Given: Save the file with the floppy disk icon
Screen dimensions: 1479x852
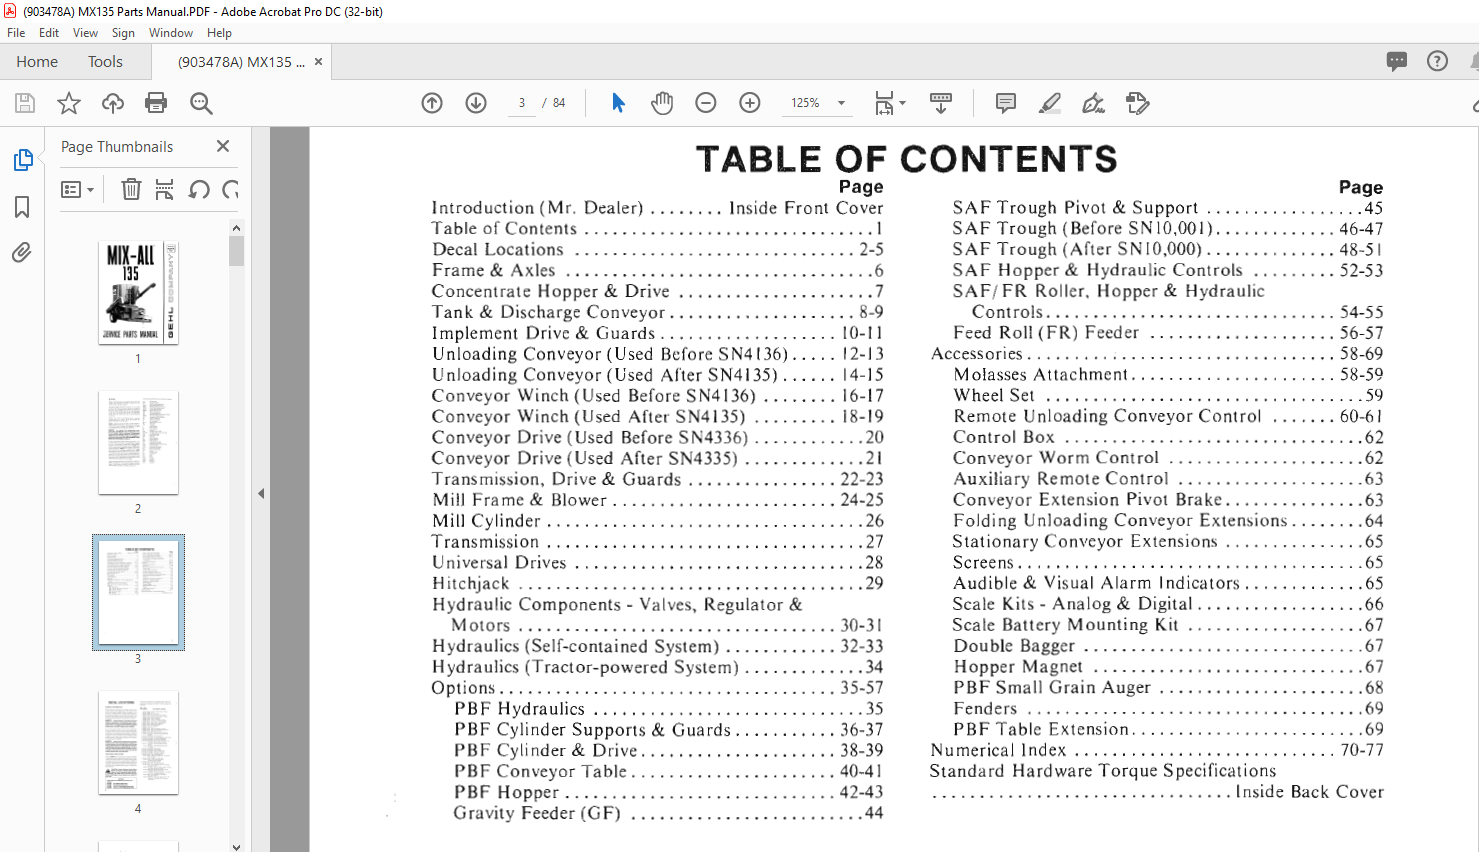Looking at the screenshot, I should 25,103.
